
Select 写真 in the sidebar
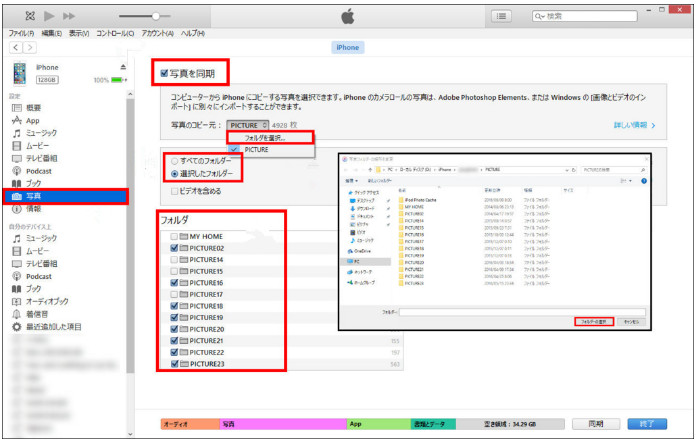(x=66, y=196)
